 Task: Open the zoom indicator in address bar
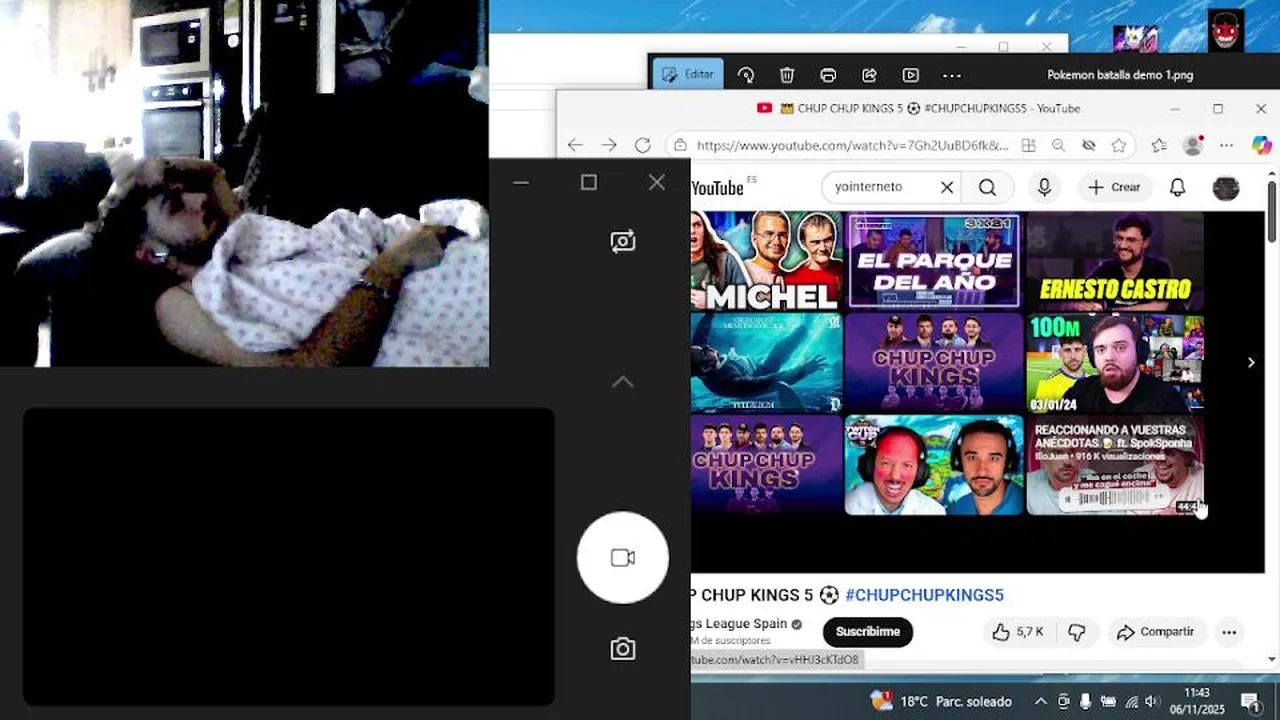1058,145
